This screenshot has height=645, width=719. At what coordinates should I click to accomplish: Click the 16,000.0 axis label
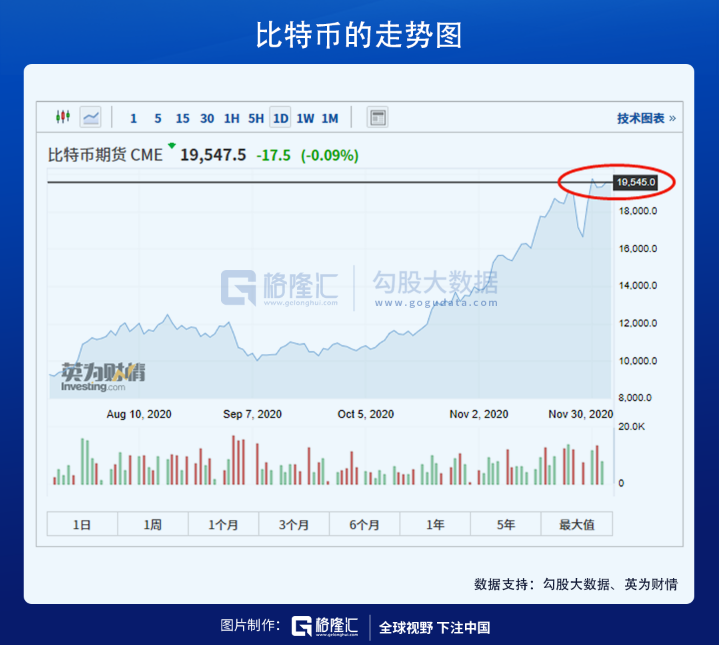click(x=638, y=248)
